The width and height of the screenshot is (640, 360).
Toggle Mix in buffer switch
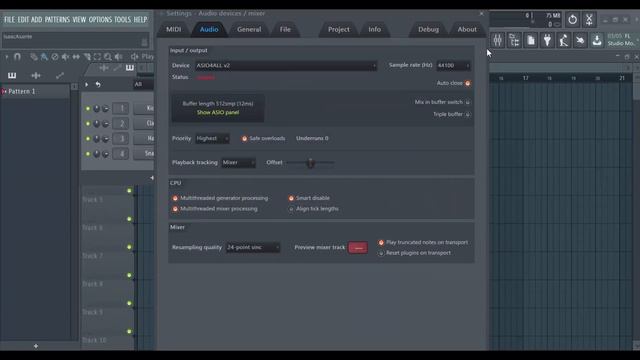(x=468, y=102)
